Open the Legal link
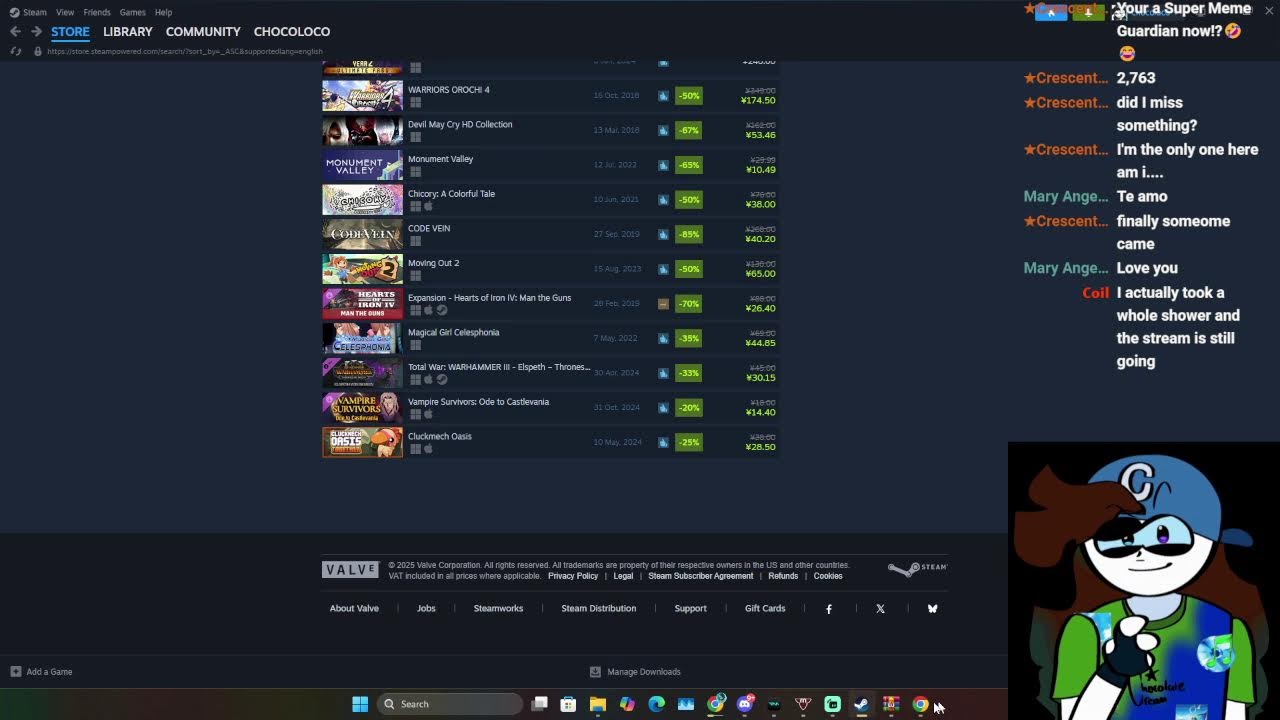The height and width of the screenshot is (720, 1280). [x=623, y=576]
